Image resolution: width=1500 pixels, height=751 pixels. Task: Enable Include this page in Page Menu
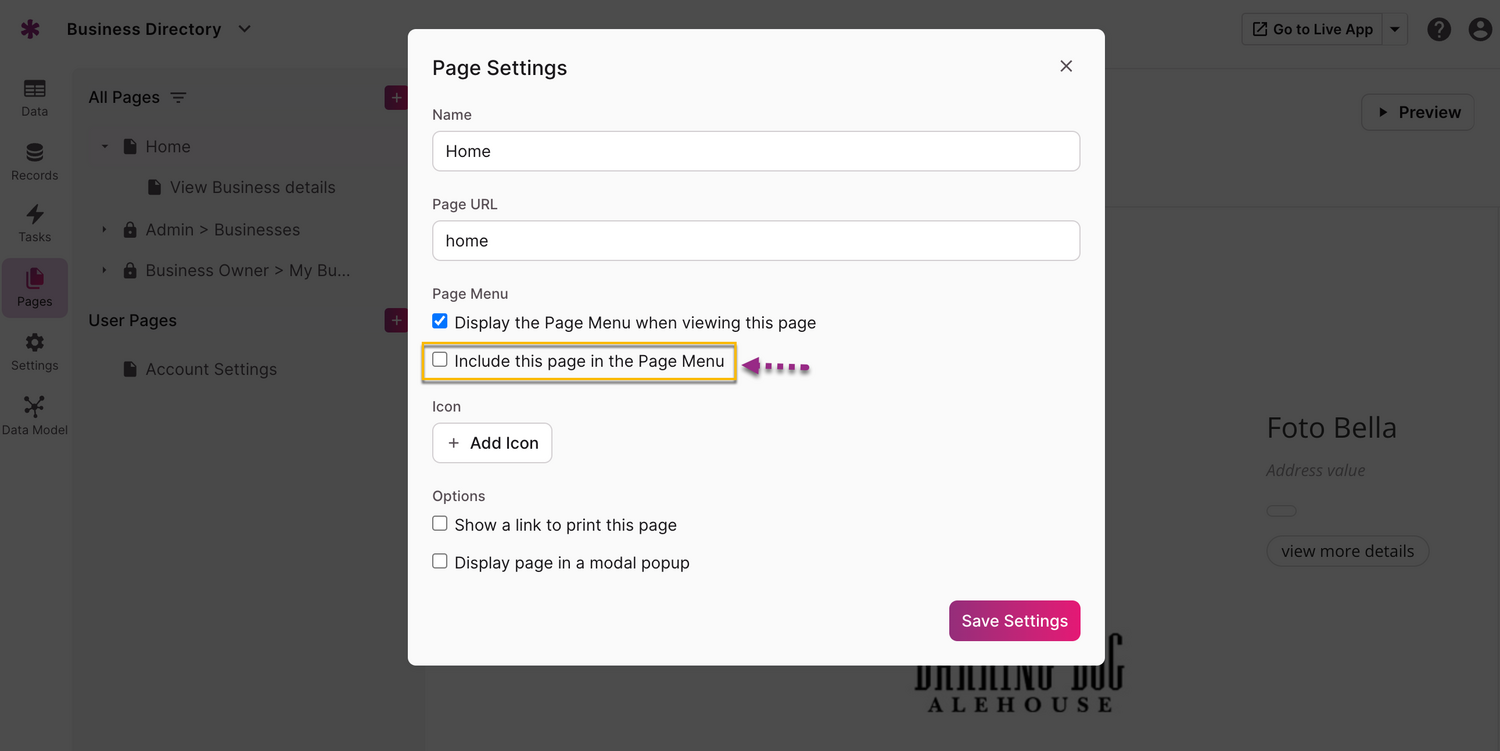(x=440, y=360)
